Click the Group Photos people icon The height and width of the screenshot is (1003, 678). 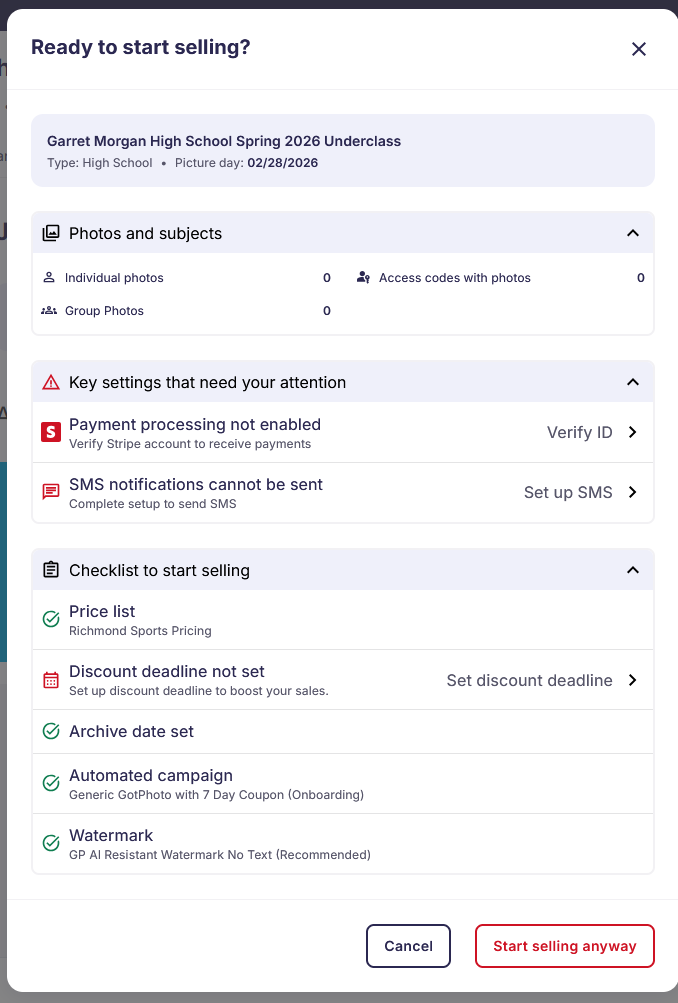[49, 310]
